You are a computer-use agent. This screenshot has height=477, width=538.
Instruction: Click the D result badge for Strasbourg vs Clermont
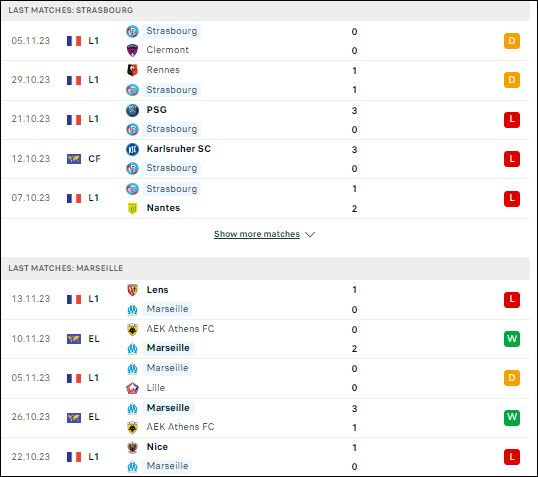(x=512, y=41)
